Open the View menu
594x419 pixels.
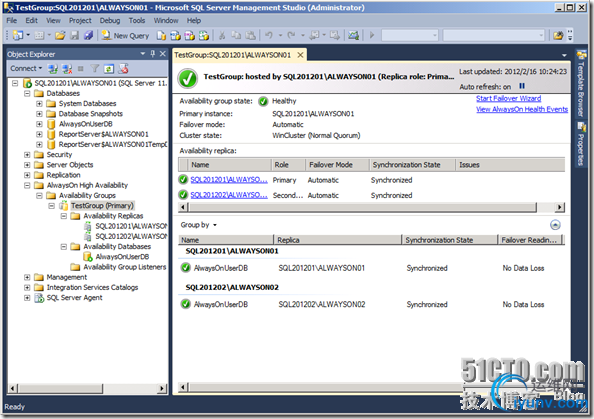click(53, 20)
